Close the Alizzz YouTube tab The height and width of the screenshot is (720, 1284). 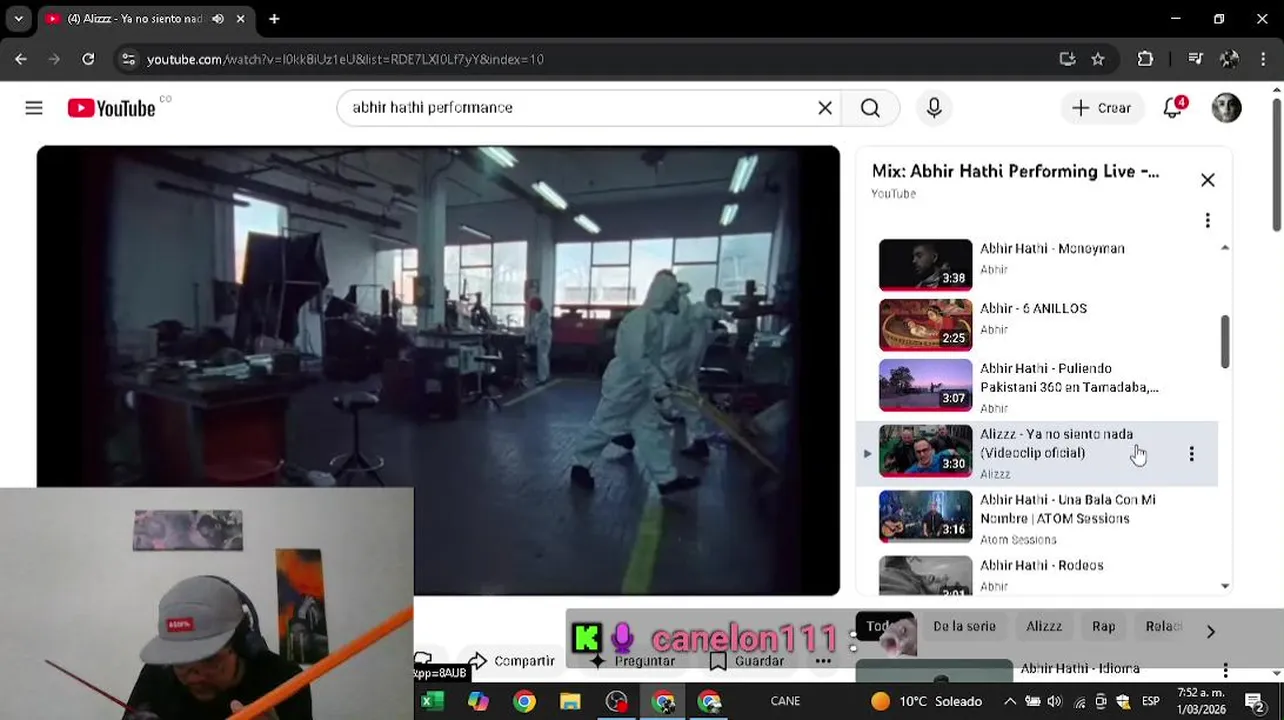241,19
